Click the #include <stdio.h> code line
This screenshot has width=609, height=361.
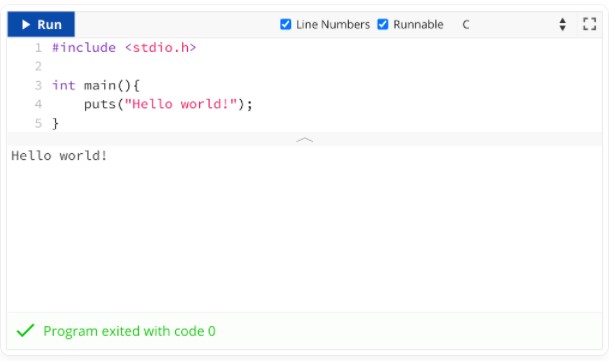[124, 47]
